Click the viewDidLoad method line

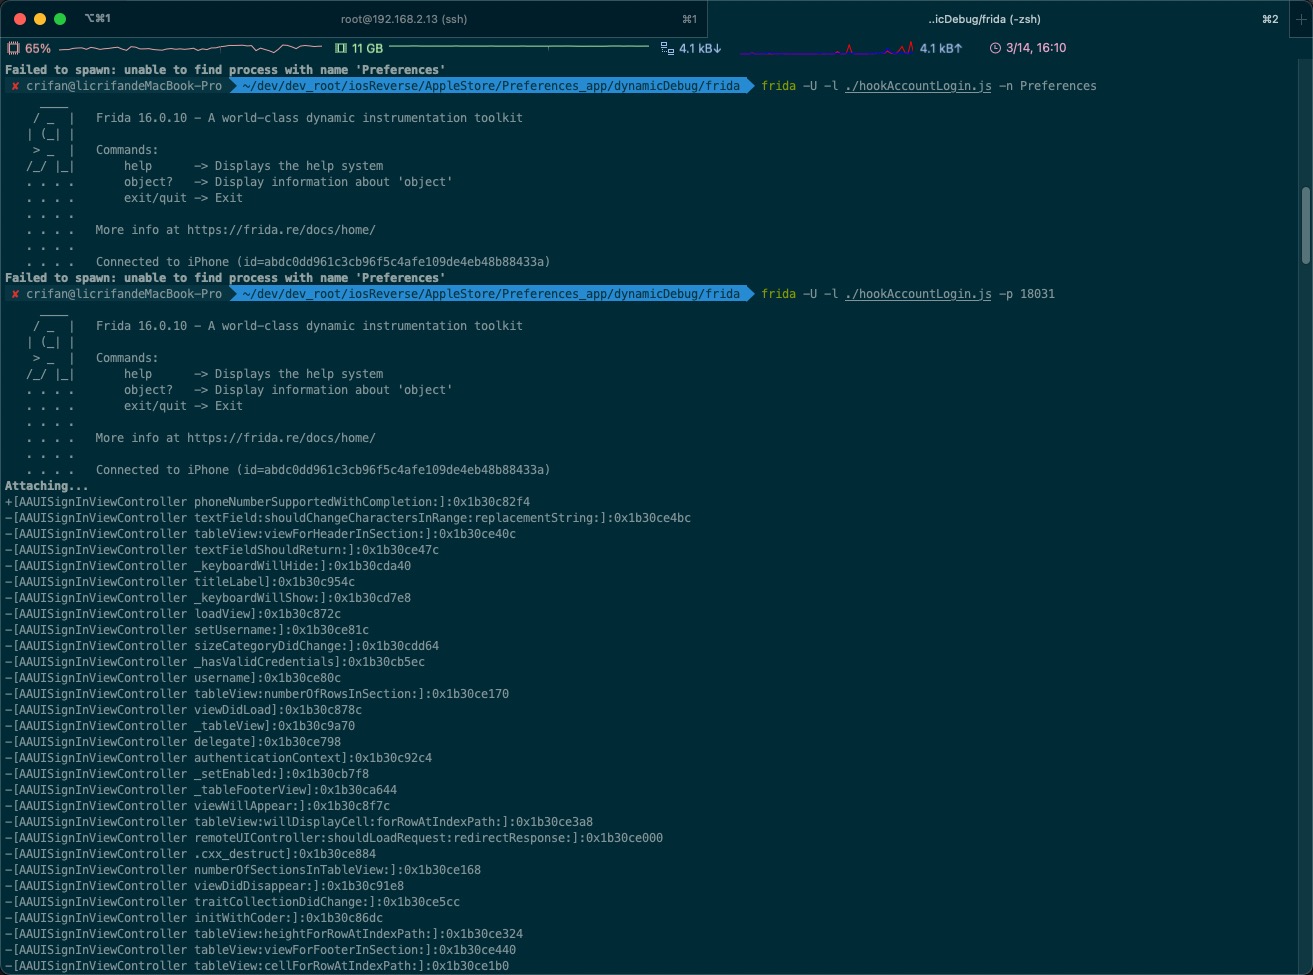click(183, 710)
